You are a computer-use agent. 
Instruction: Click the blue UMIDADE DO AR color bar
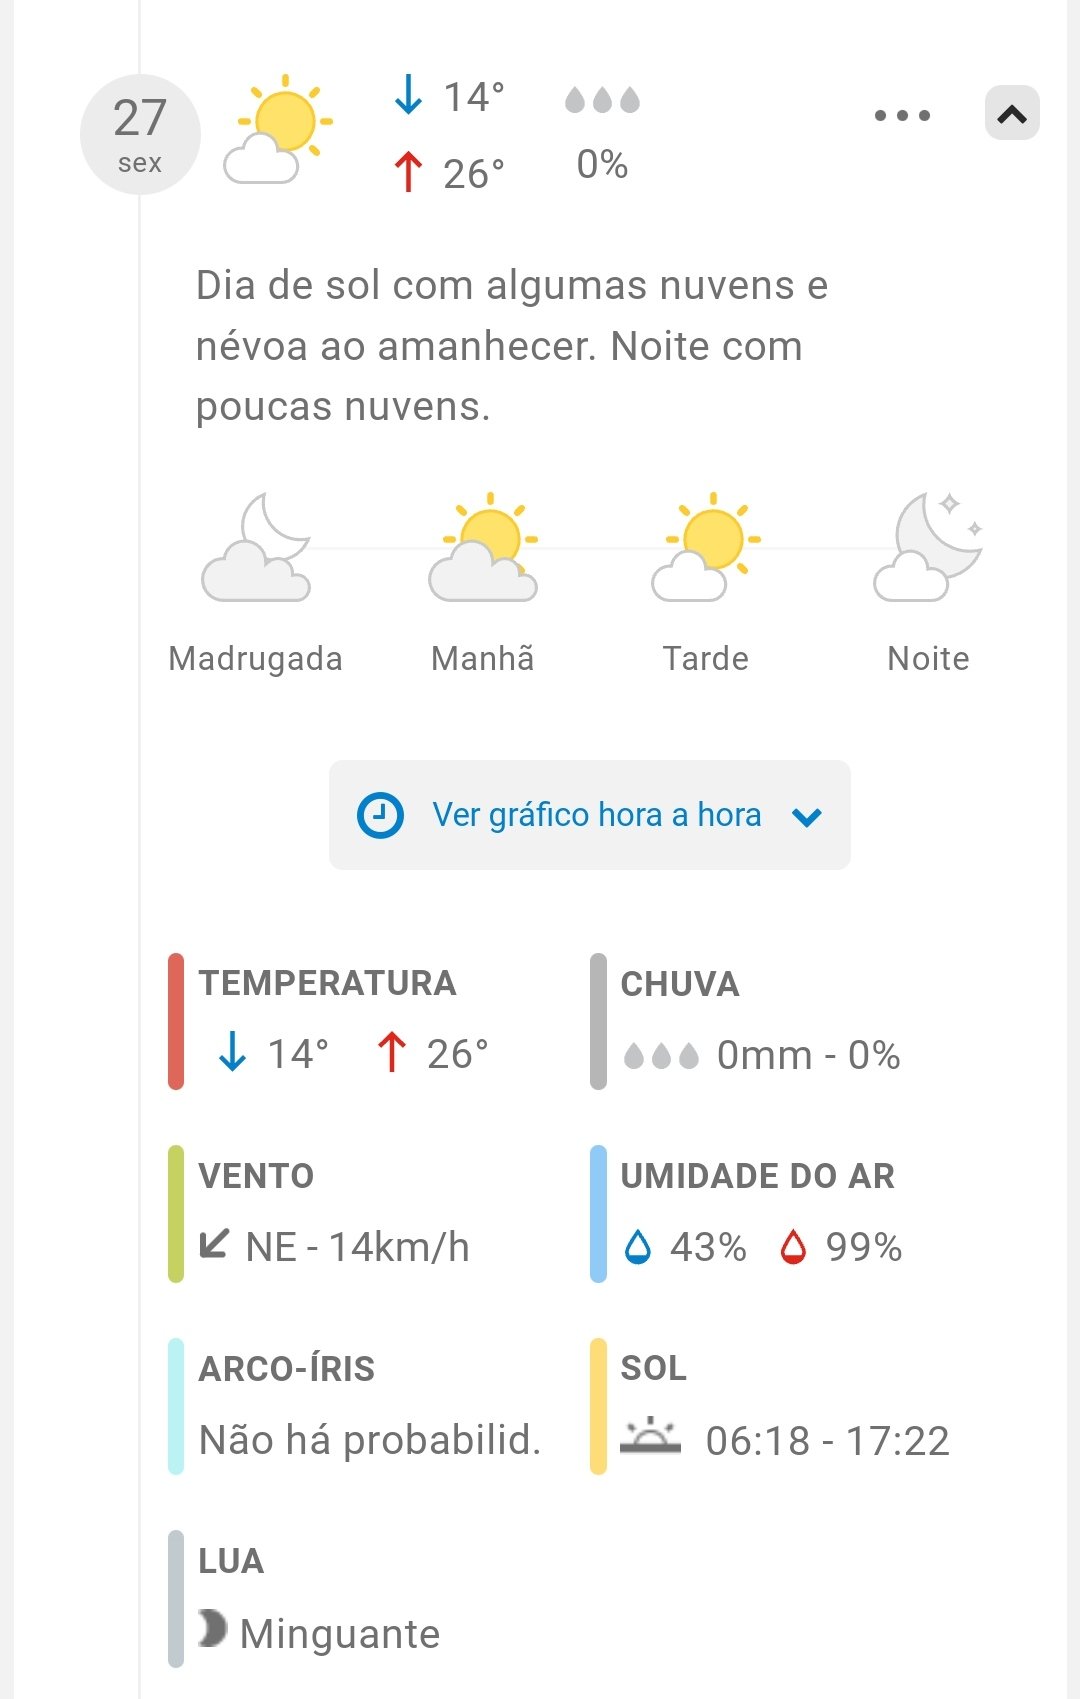coord(598,1213)
